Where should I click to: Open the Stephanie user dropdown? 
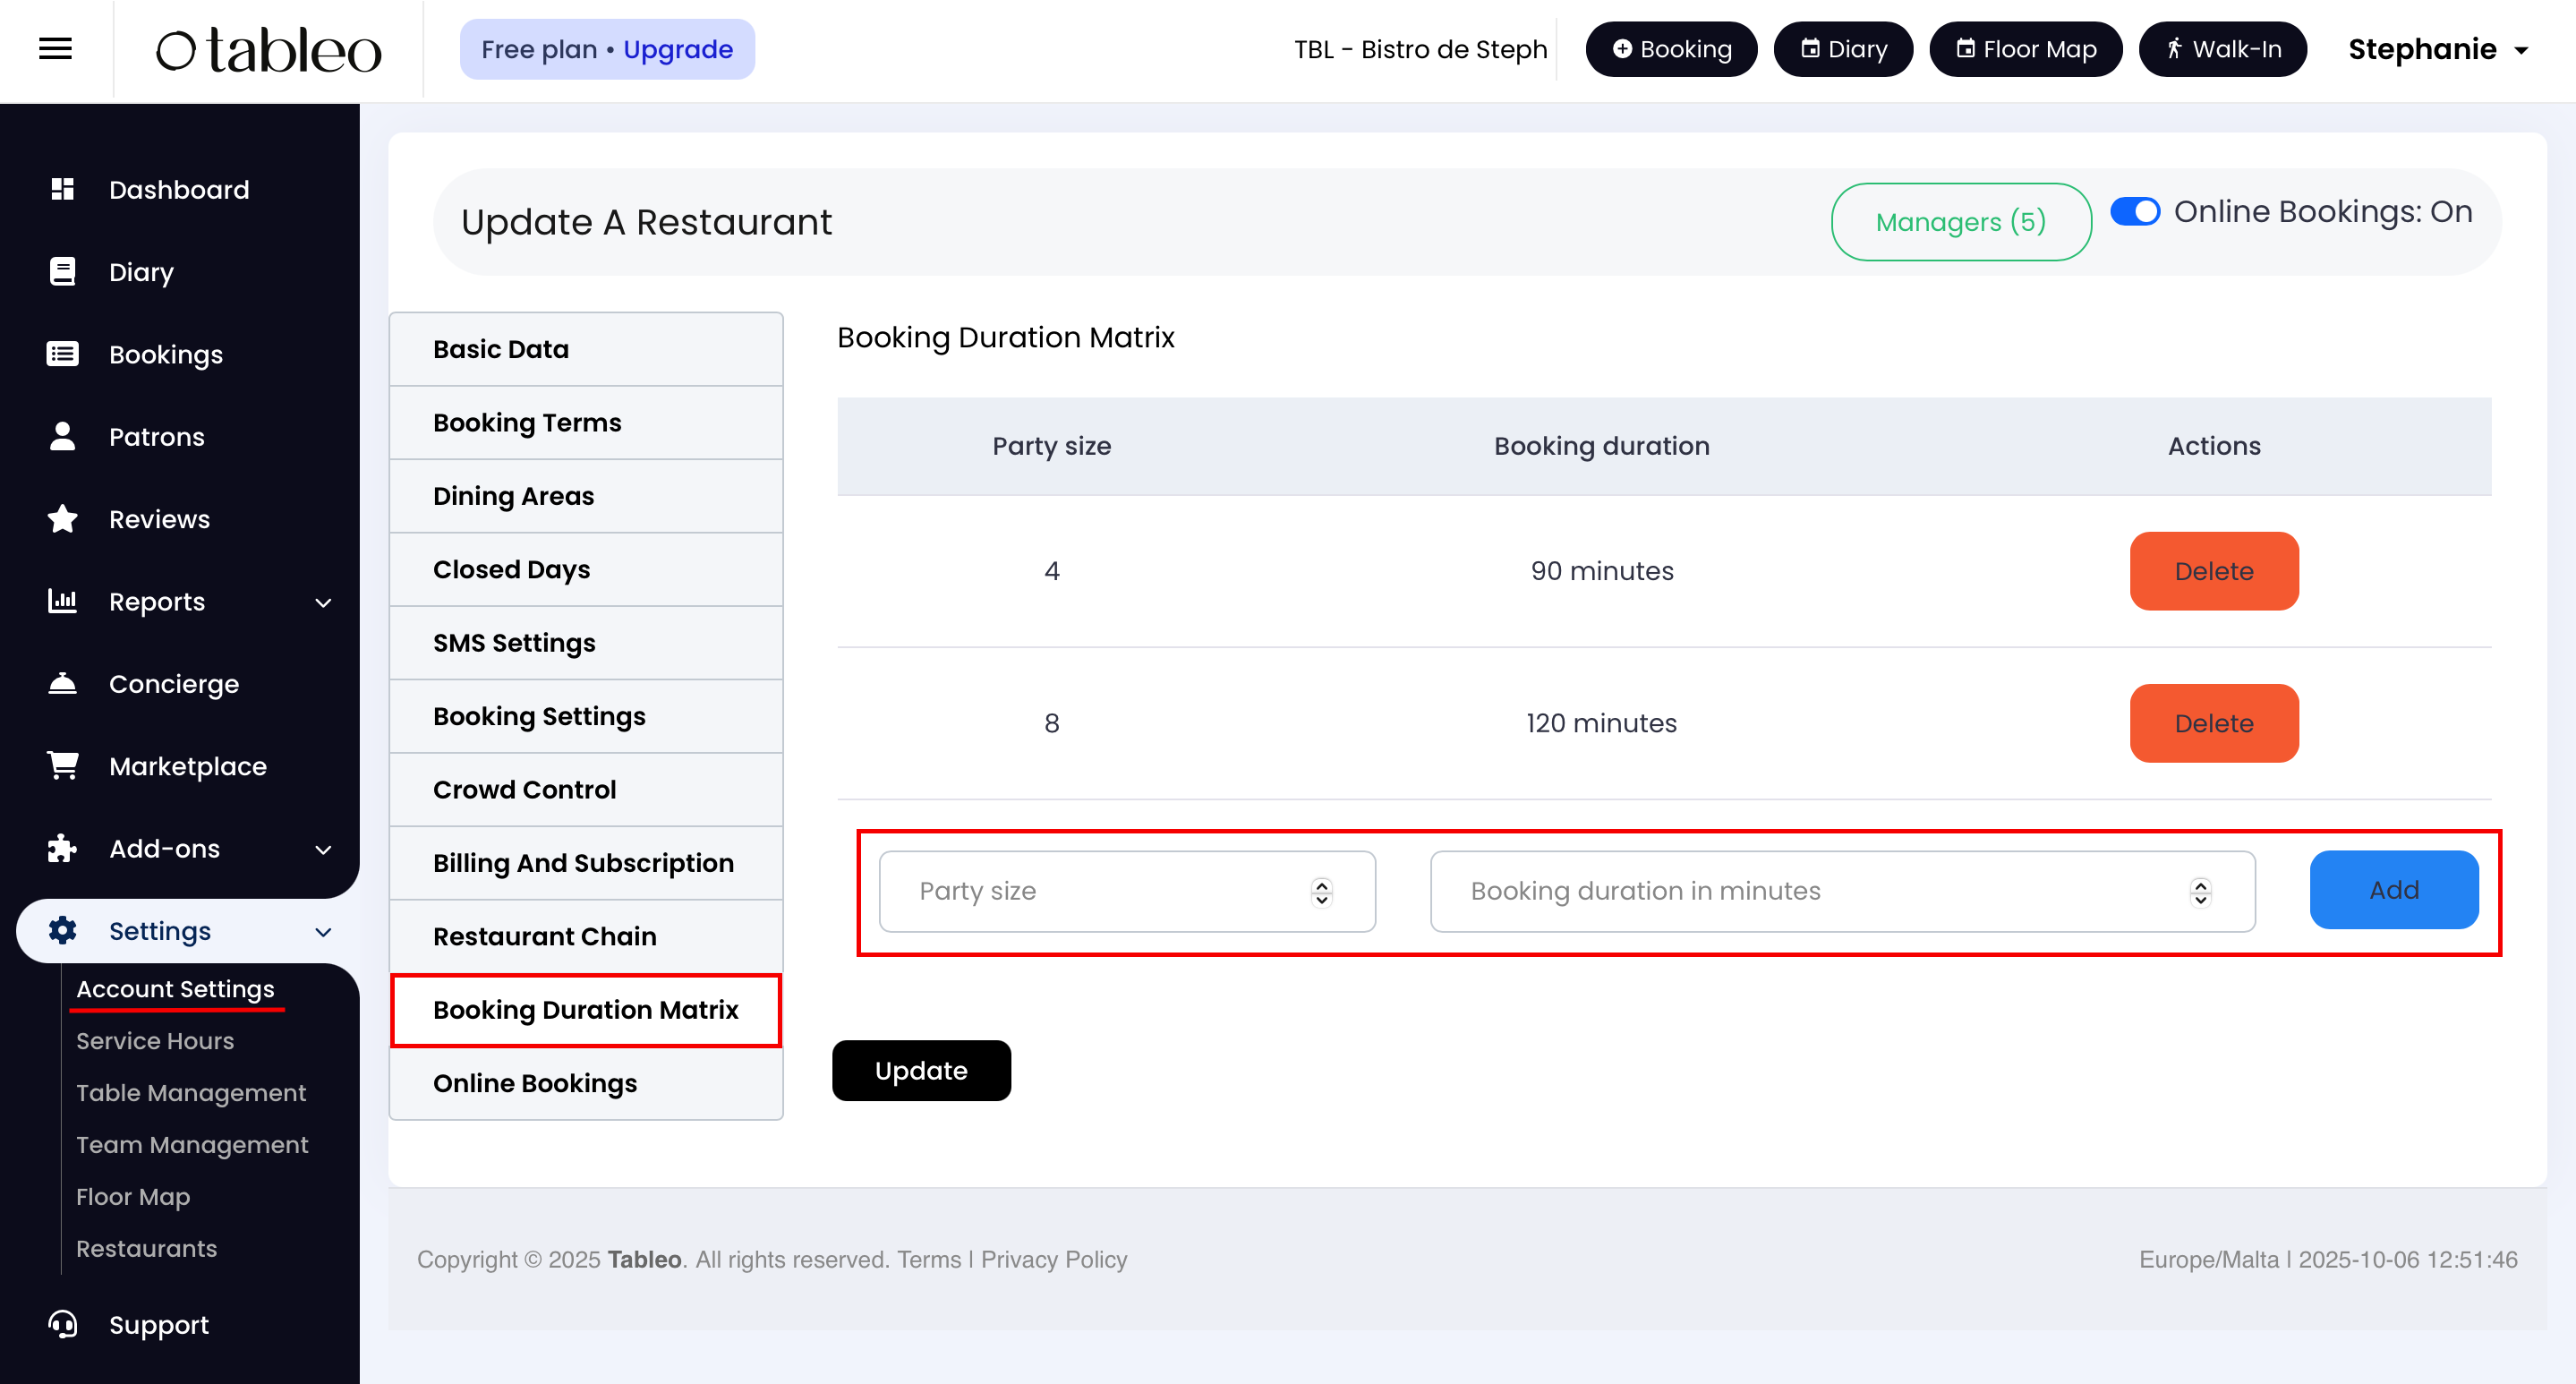[2437, 49]
